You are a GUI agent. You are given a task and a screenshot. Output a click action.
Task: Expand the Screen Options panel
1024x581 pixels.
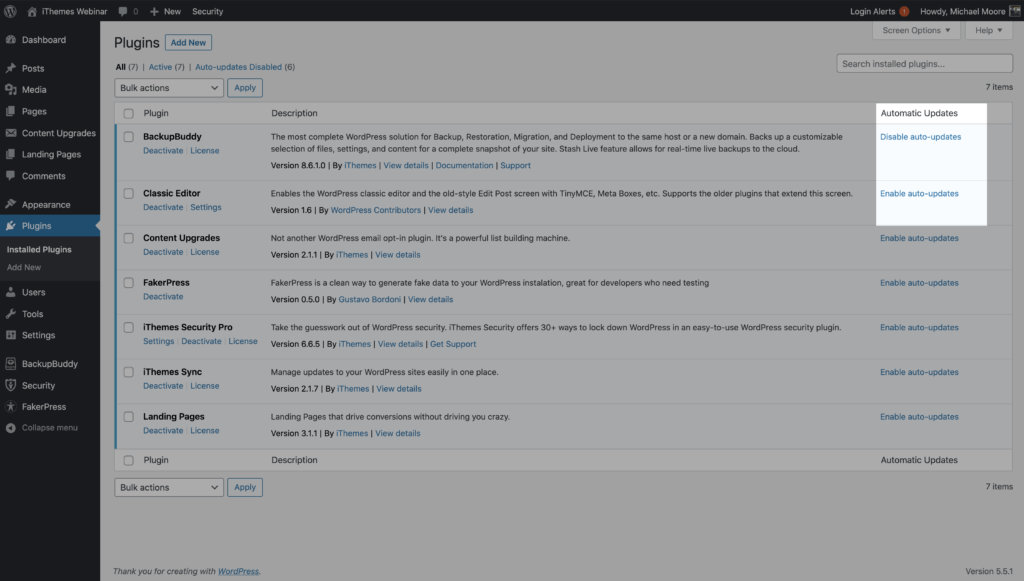pyautogui.click(x=916, y=30)
